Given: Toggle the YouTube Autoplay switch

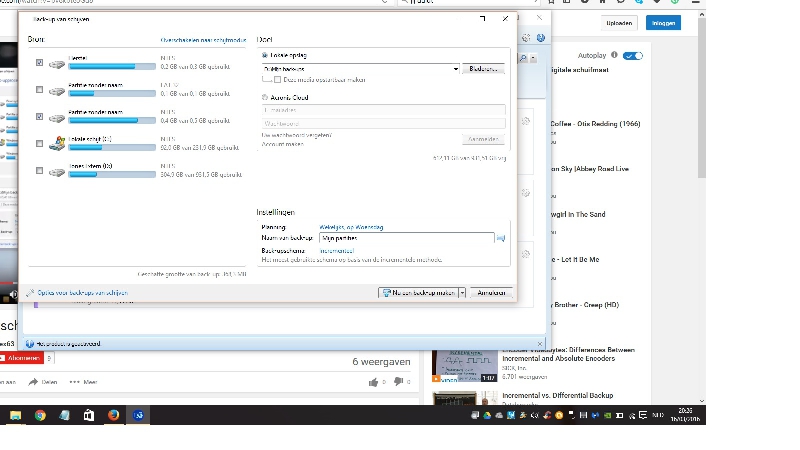Looking at the screenshot, I should (632, 56).
